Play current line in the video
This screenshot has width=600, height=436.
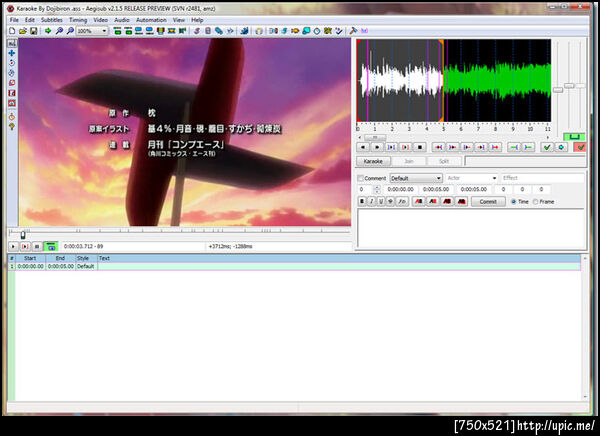pos(25,247)
